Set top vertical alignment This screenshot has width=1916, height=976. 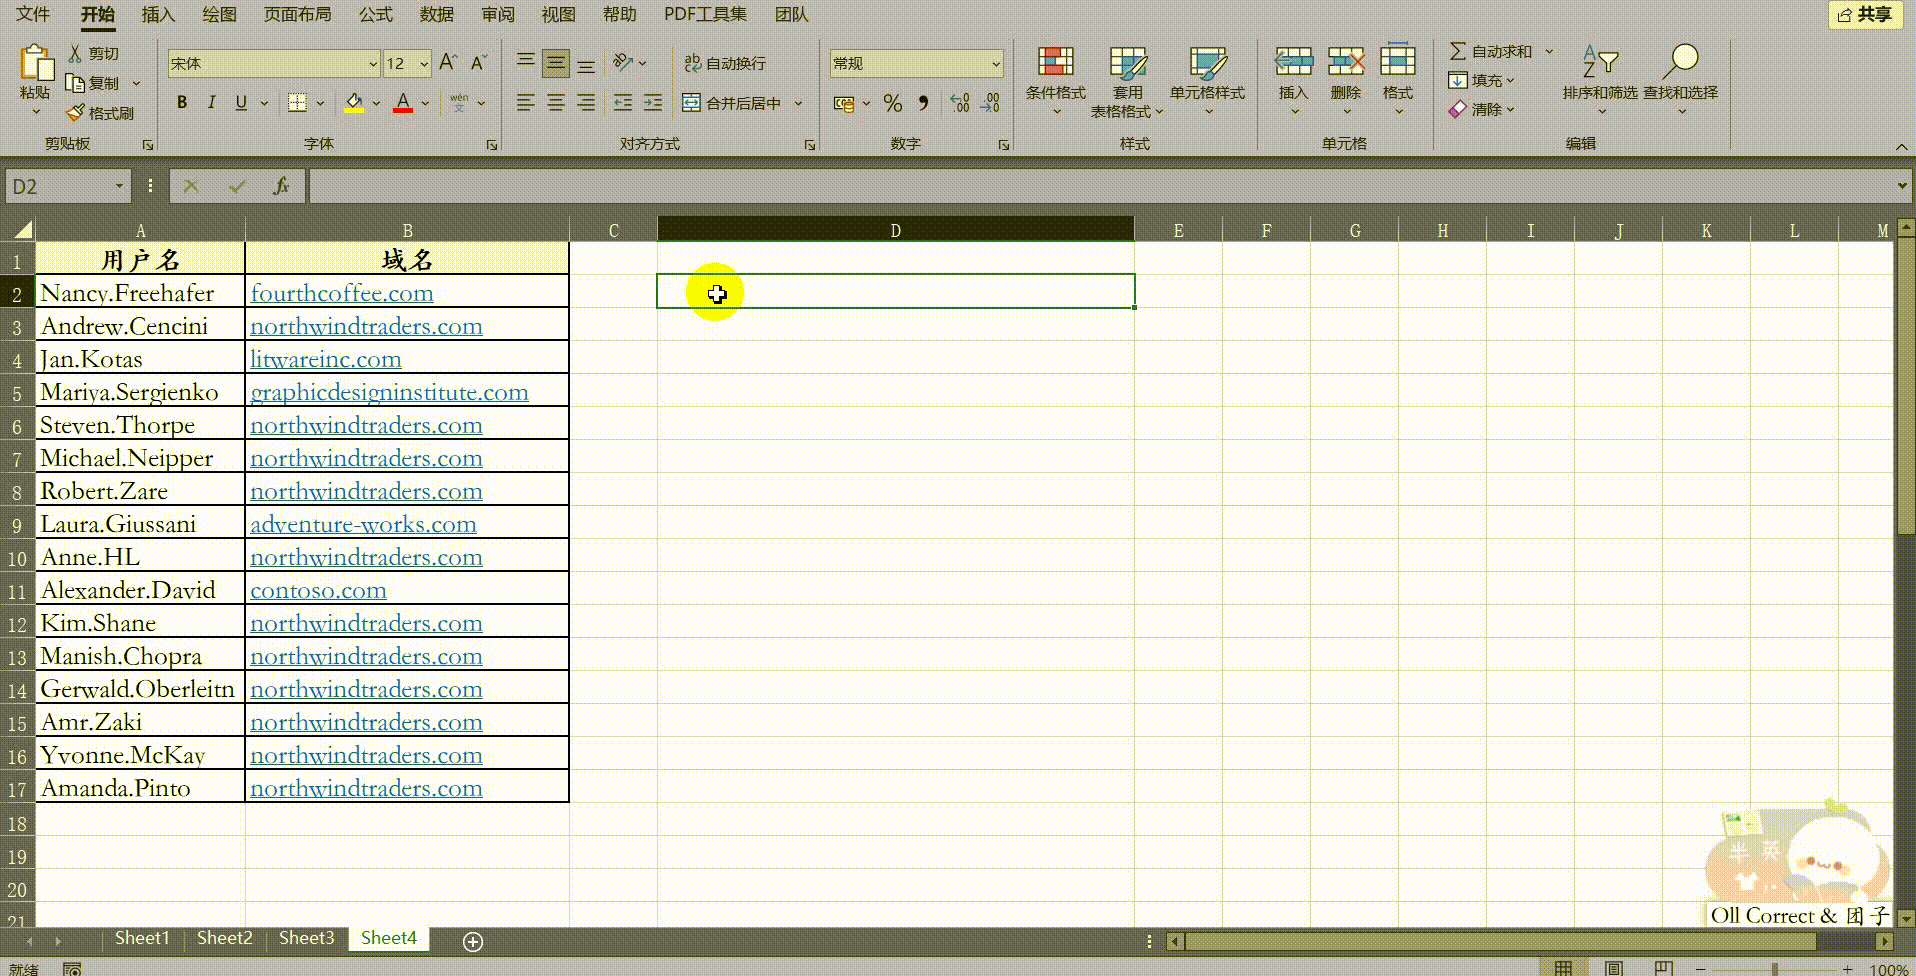(x=525, y=63)
